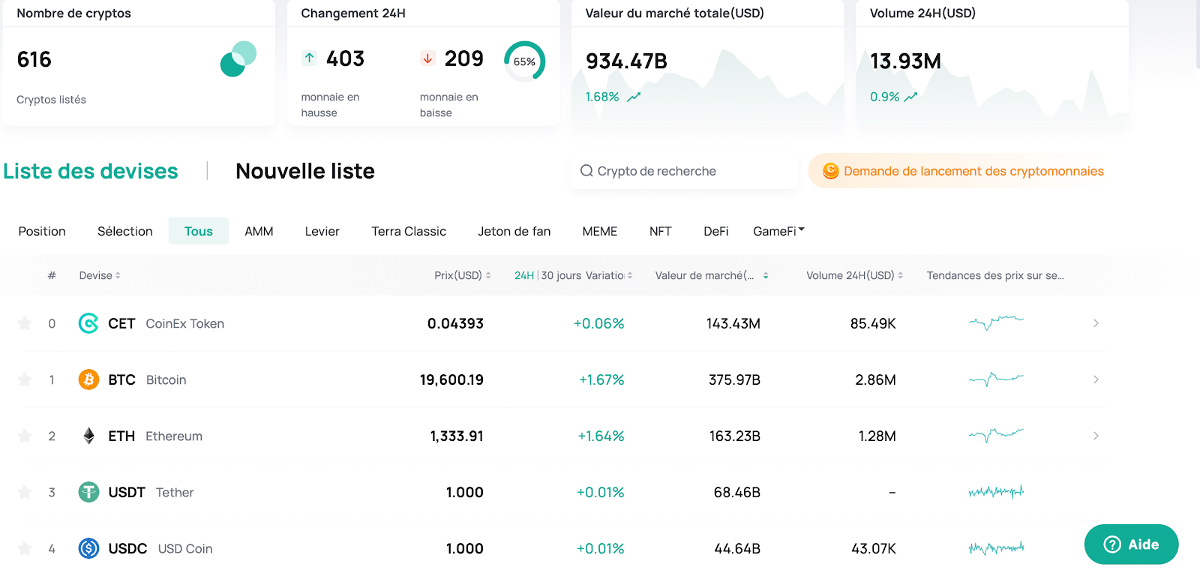This screenshot has height=576, width=1200.
Task: Open the Aide help button
Action: click(x=1131, y=545)
